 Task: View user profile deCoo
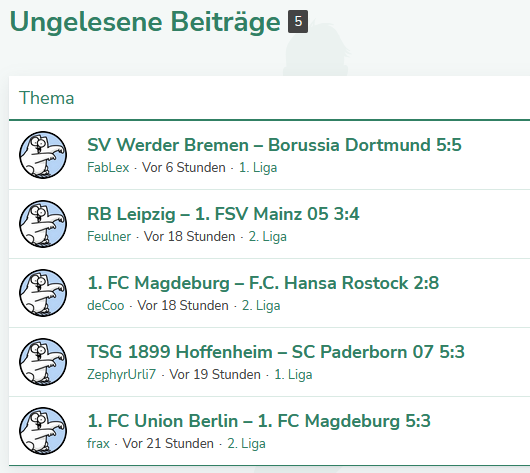105,305
